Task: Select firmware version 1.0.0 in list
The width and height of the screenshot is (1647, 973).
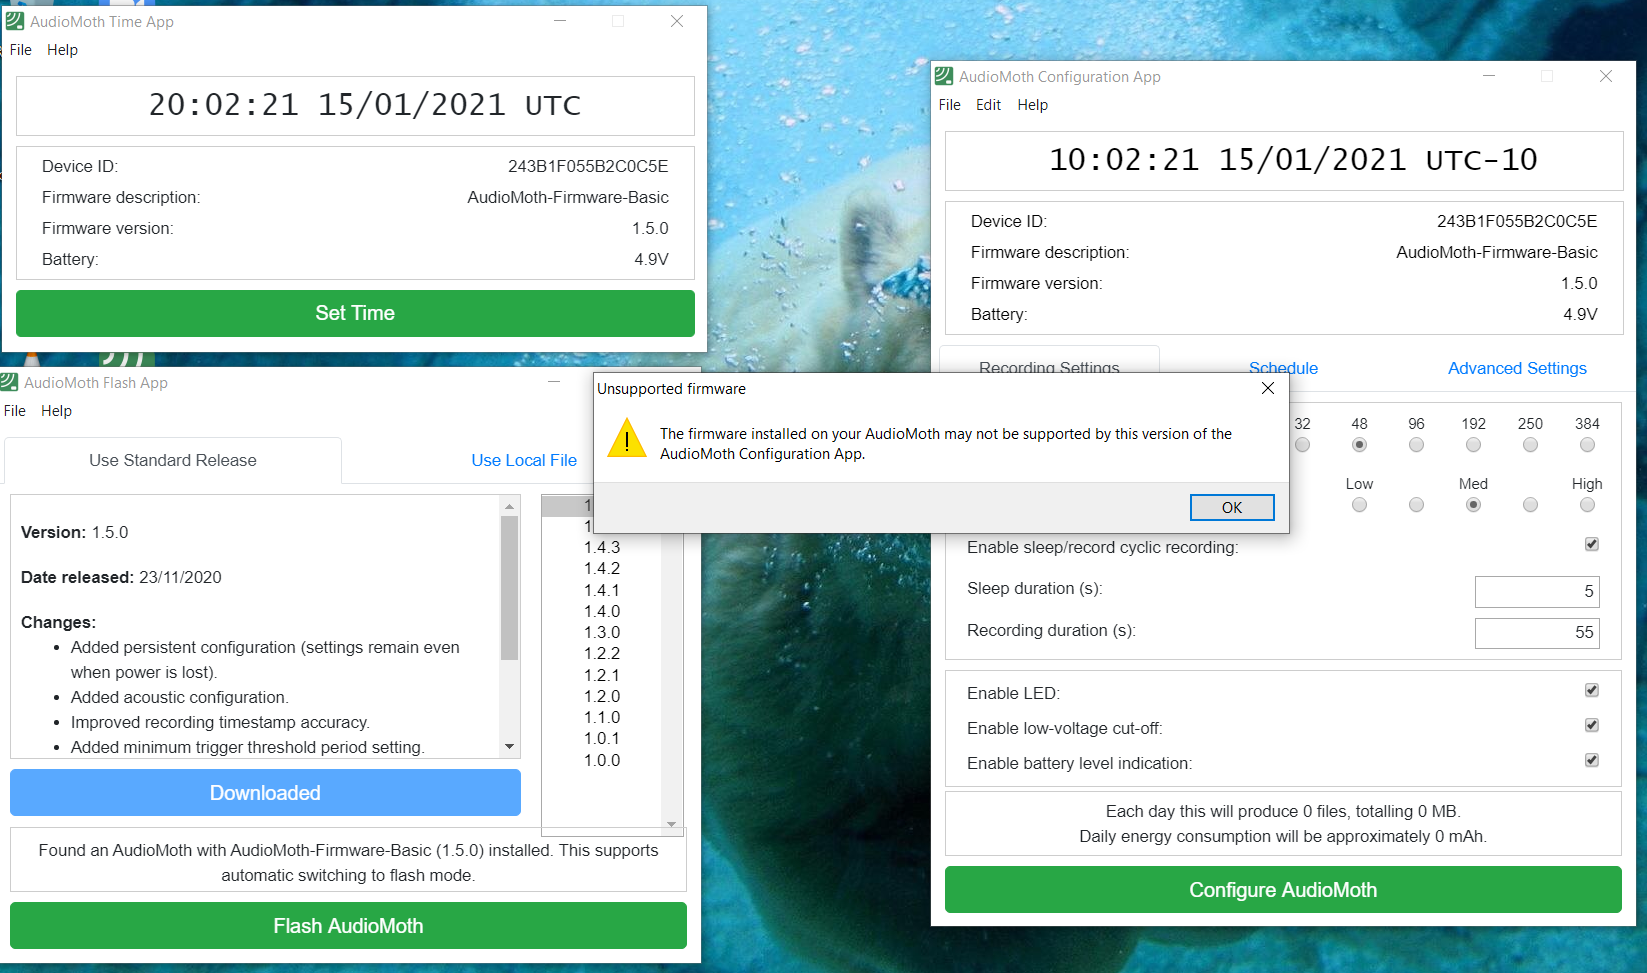Action: (602, 760)
